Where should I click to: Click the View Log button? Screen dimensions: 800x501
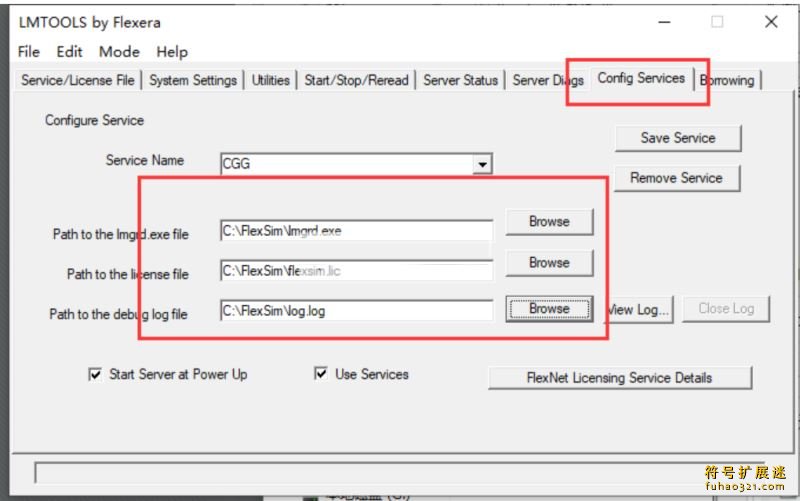tap(640, 309)
